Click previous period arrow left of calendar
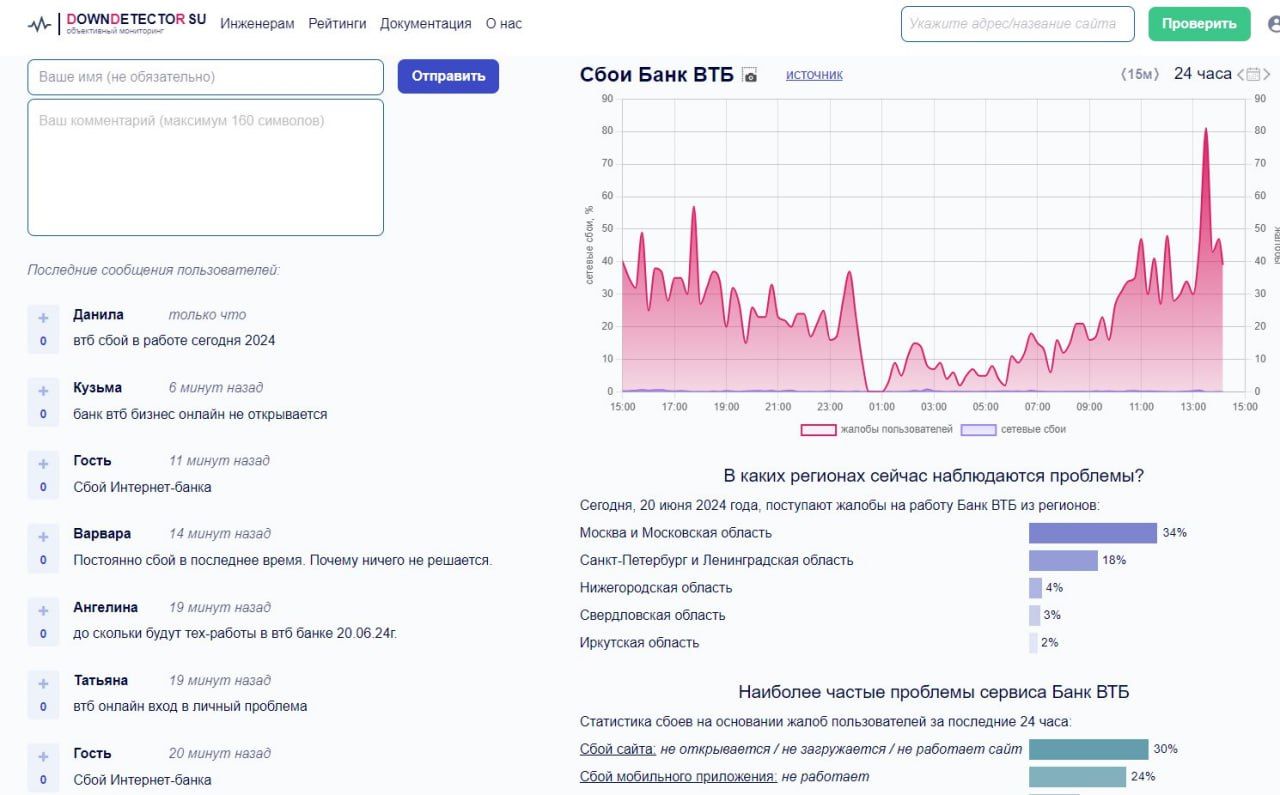This screenshot has width=1280, height=795. click(x=1241, y=74)
